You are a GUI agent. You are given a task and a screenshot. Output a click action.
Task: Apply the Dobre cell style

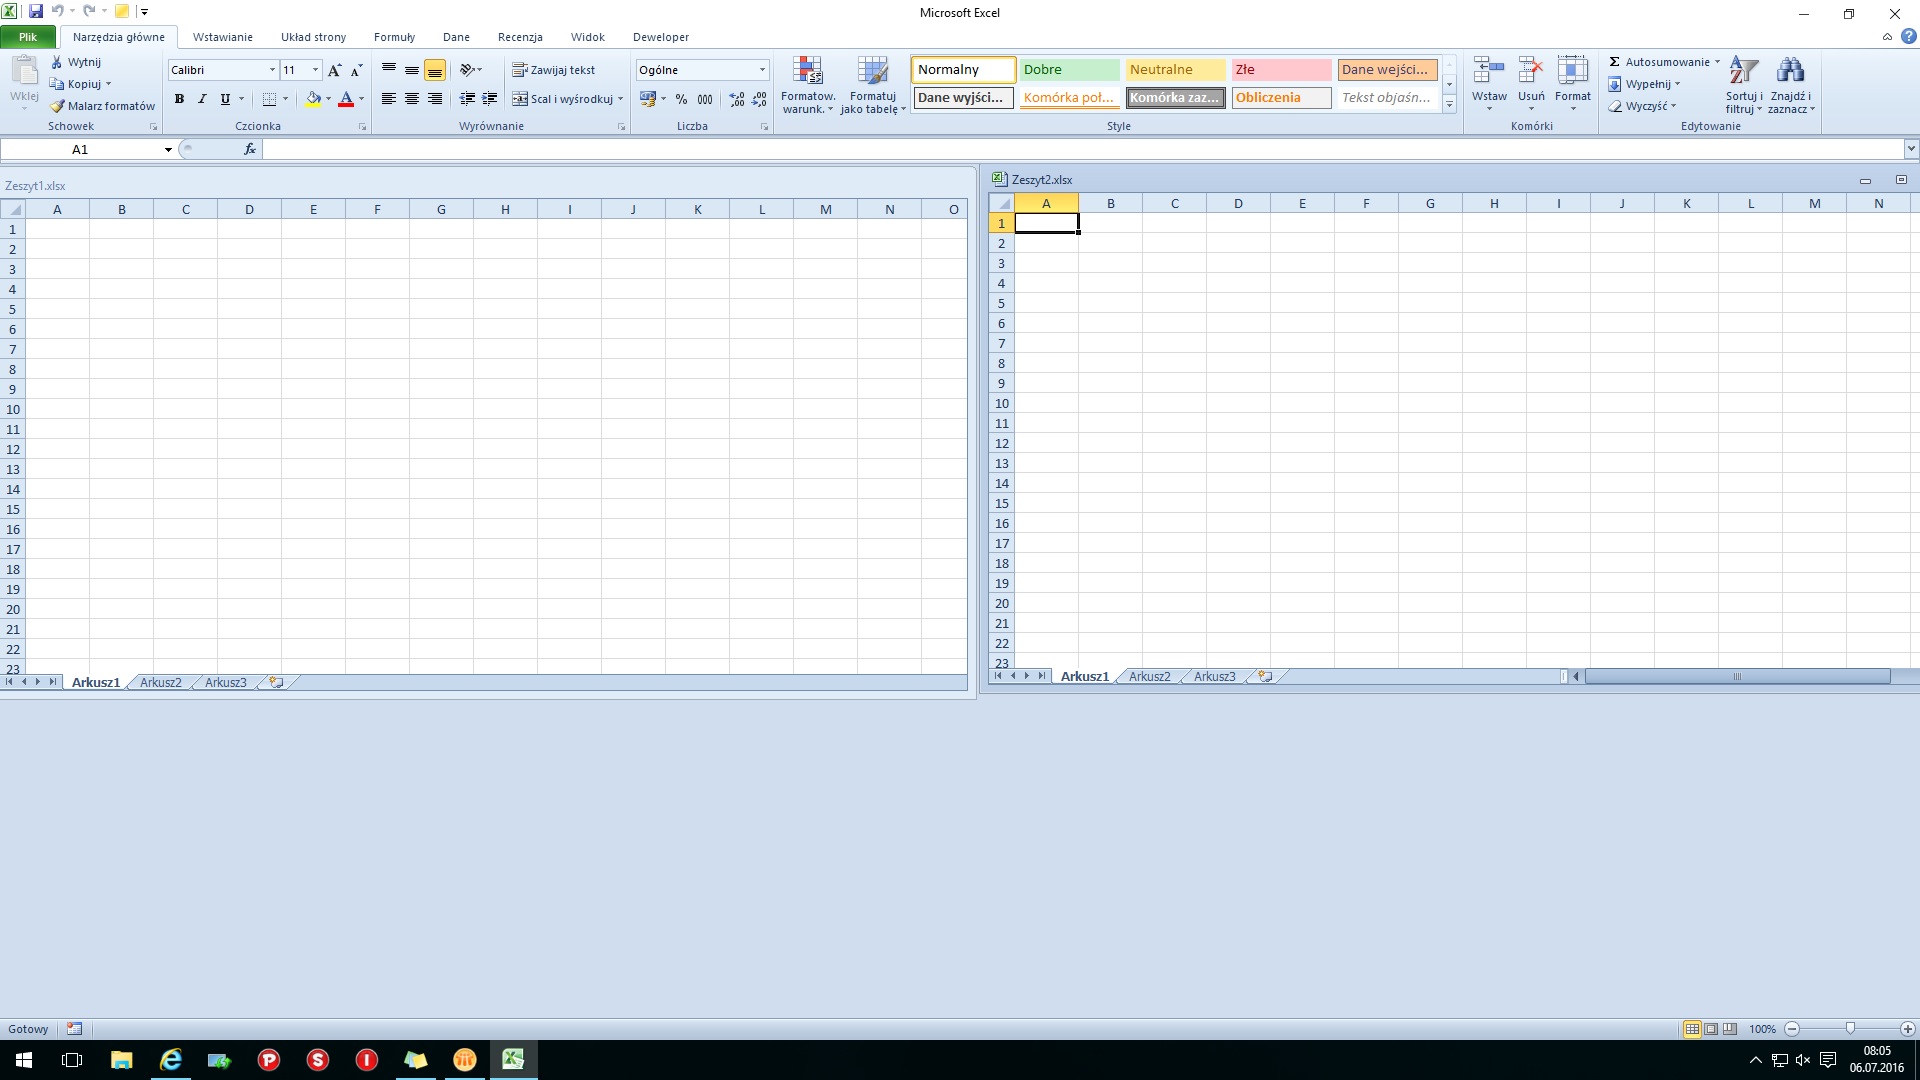click(1069, 70)
